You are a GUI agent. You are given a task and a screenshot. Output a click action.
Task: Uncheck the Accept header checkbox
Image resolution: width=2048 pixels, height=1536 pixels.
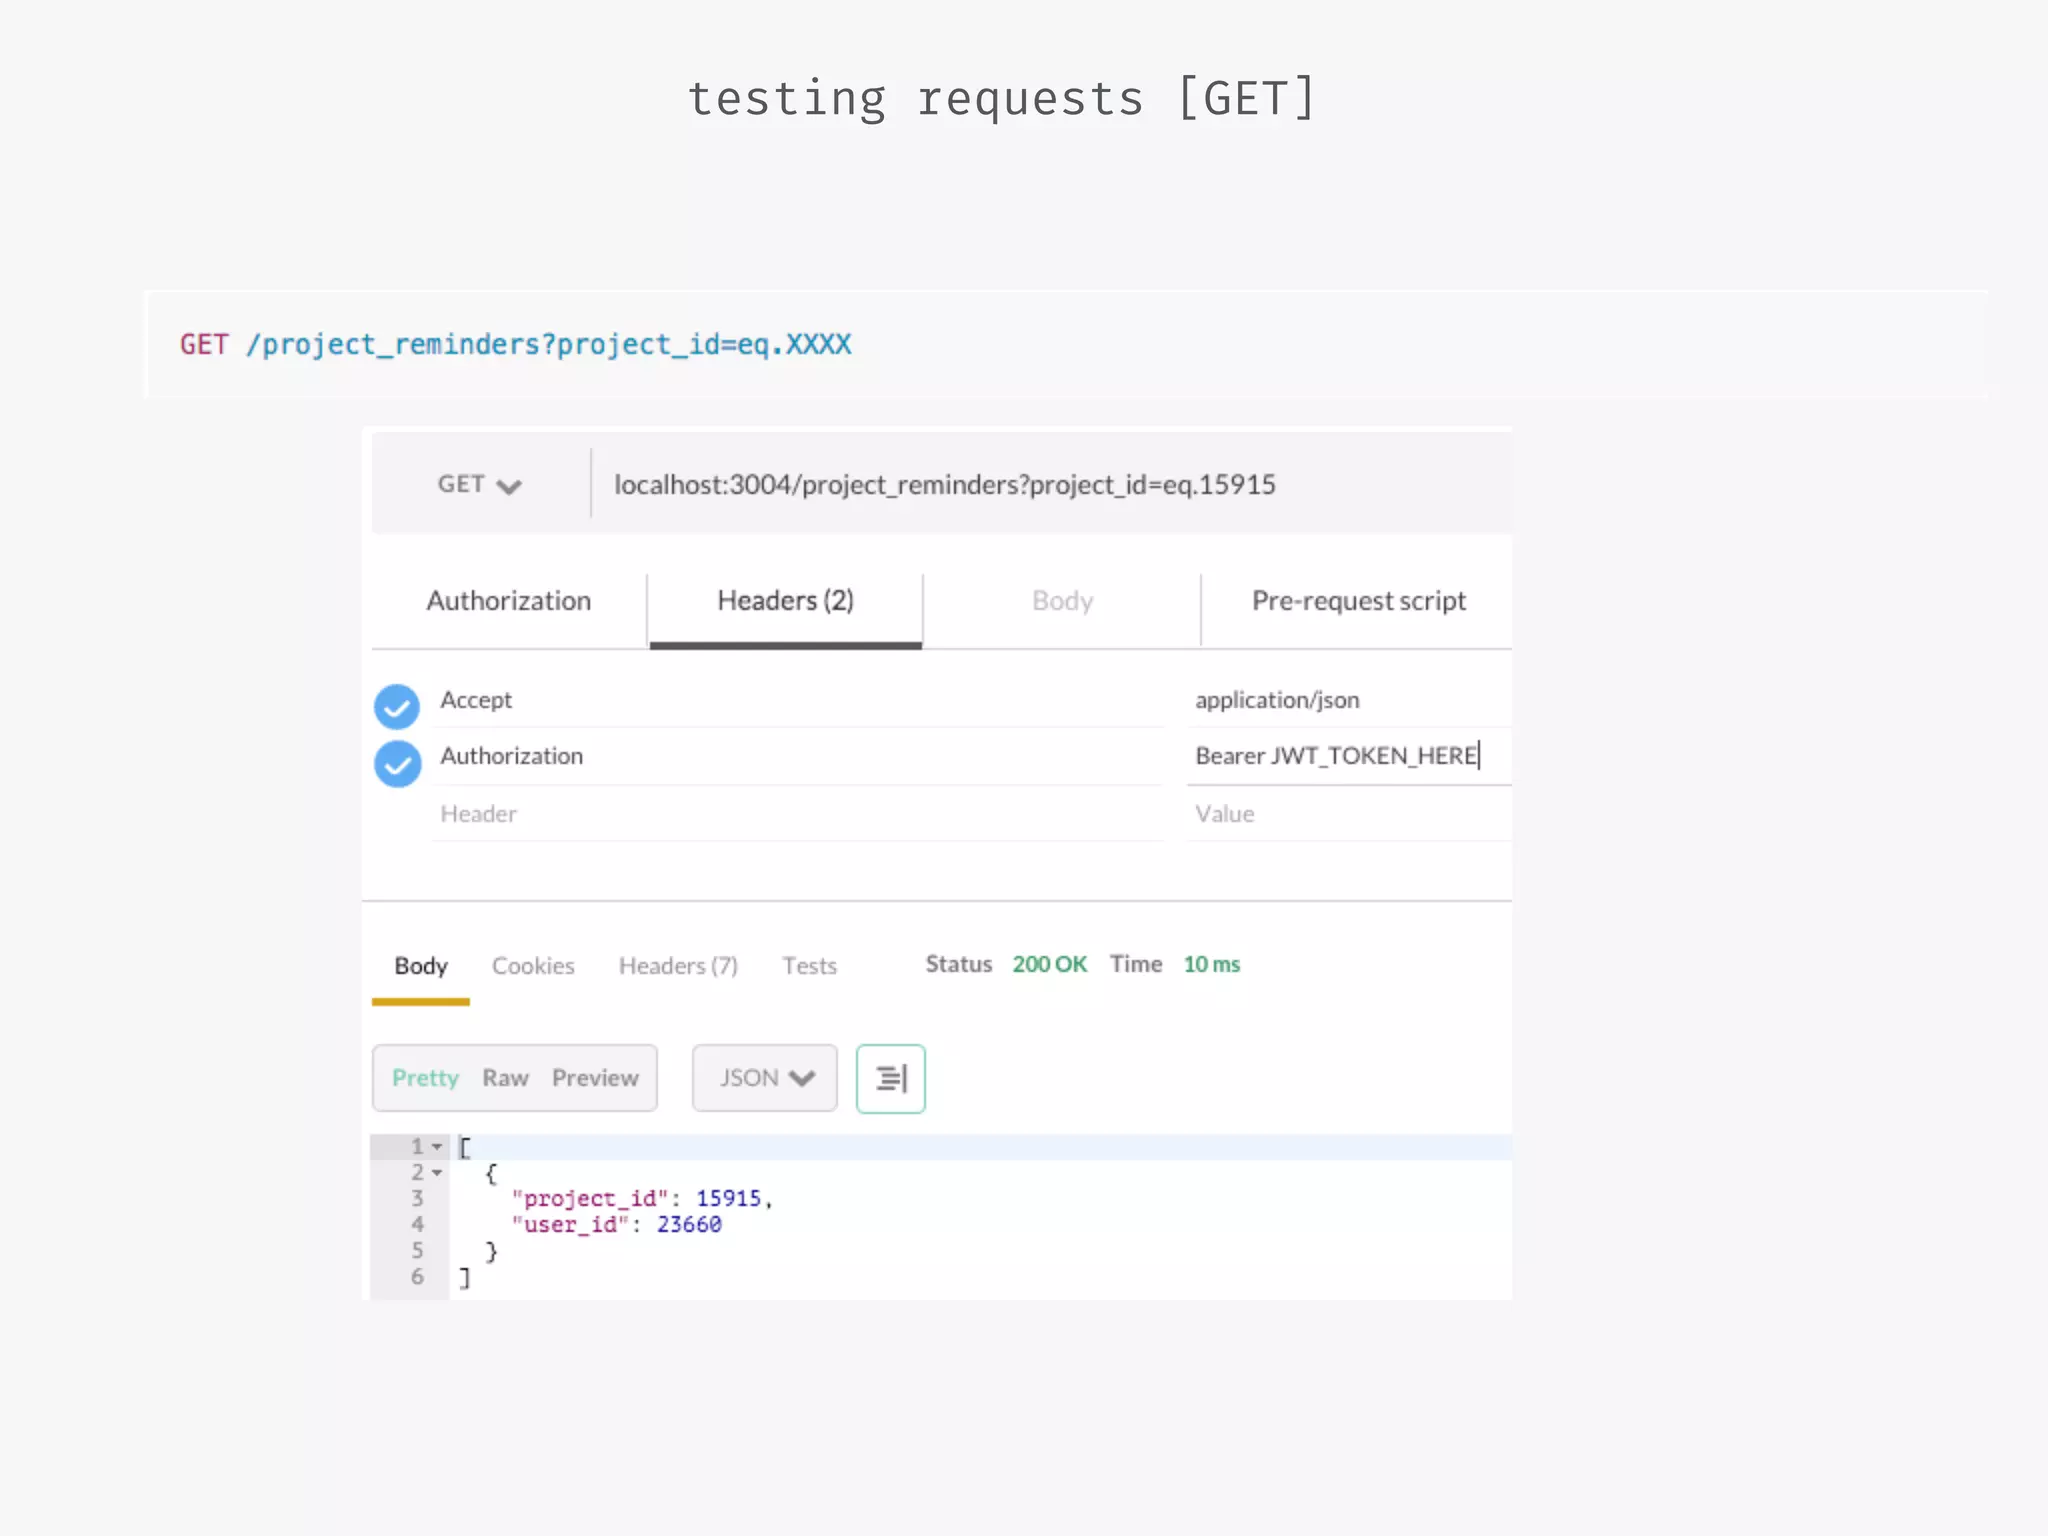(397, 707)
